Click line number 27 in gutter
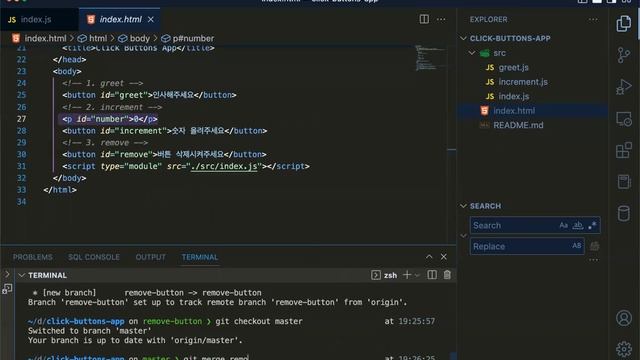Viewport: 640px width, 360px height. pos(21,119)
